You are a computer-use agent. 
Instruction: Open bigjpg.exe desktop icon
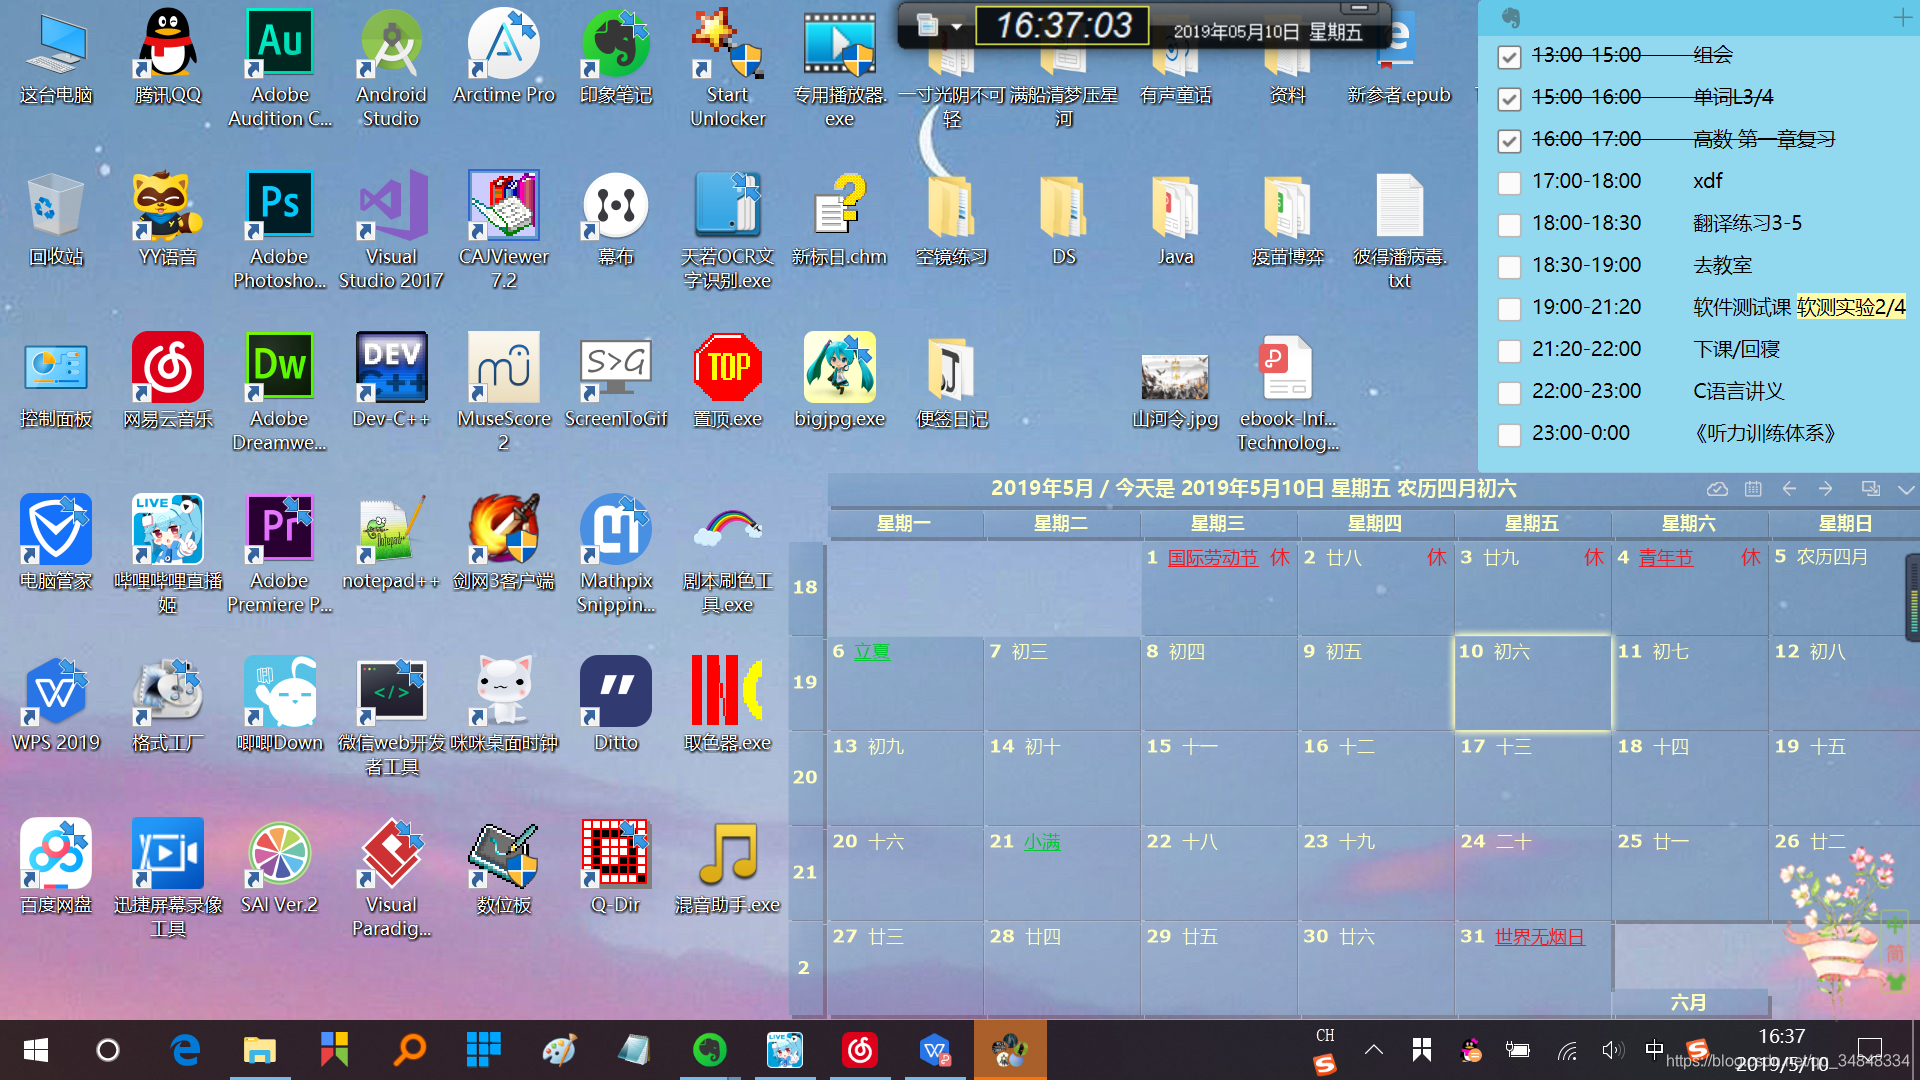(x=840, y=382)
